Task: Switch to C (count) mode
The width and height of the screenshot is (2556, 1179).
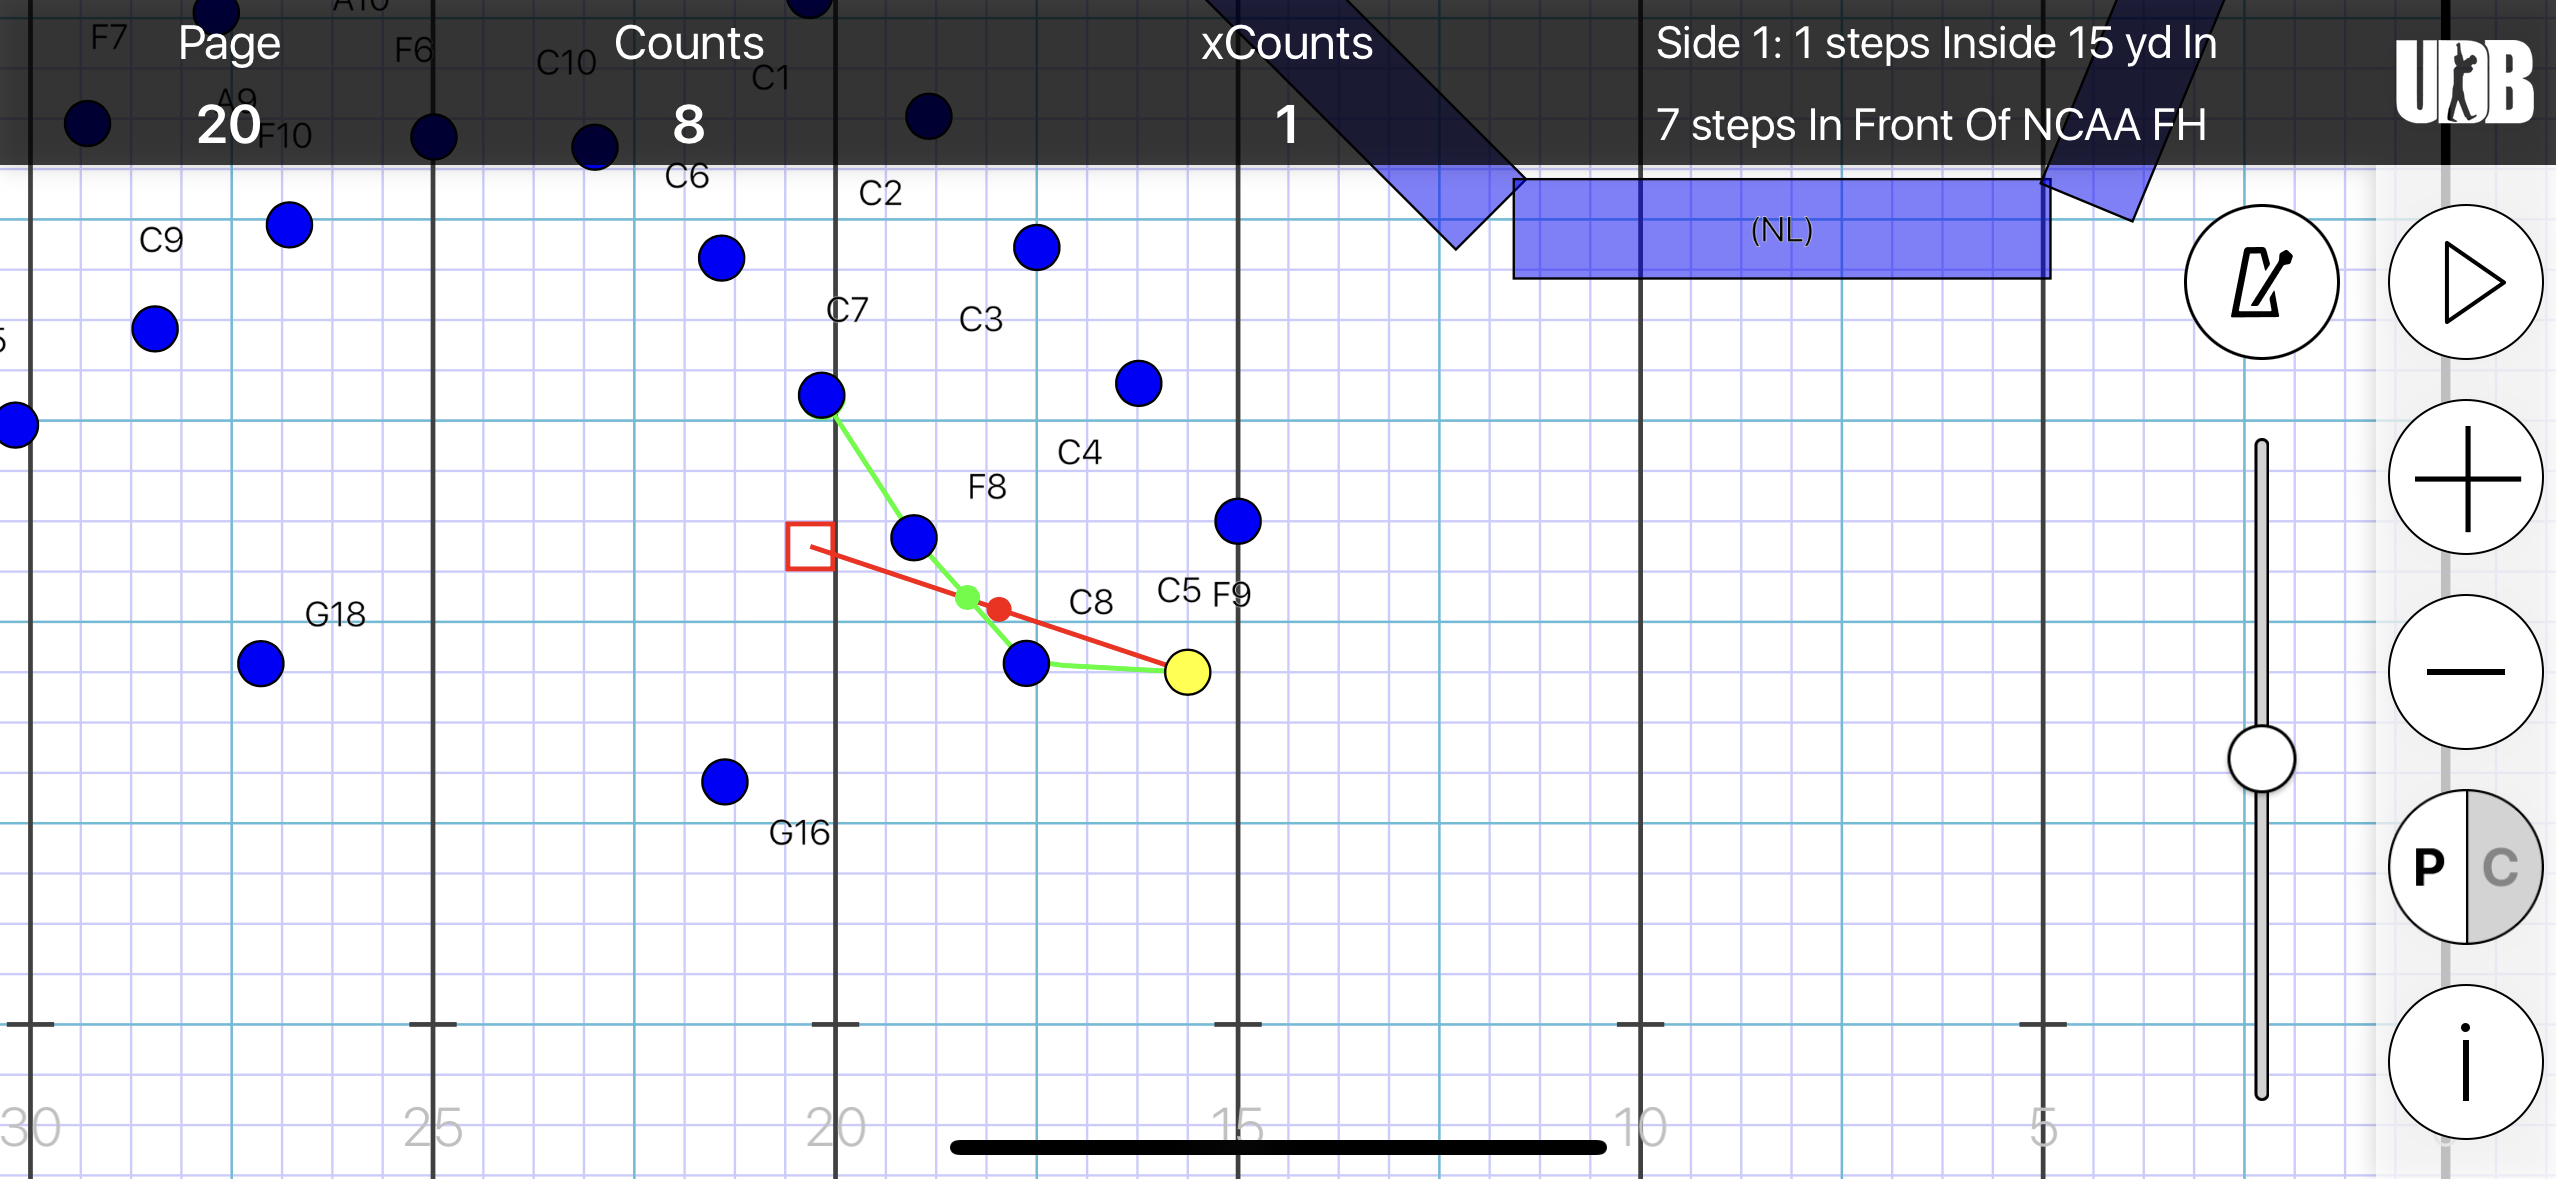Action: click(x=2503, y=867)
